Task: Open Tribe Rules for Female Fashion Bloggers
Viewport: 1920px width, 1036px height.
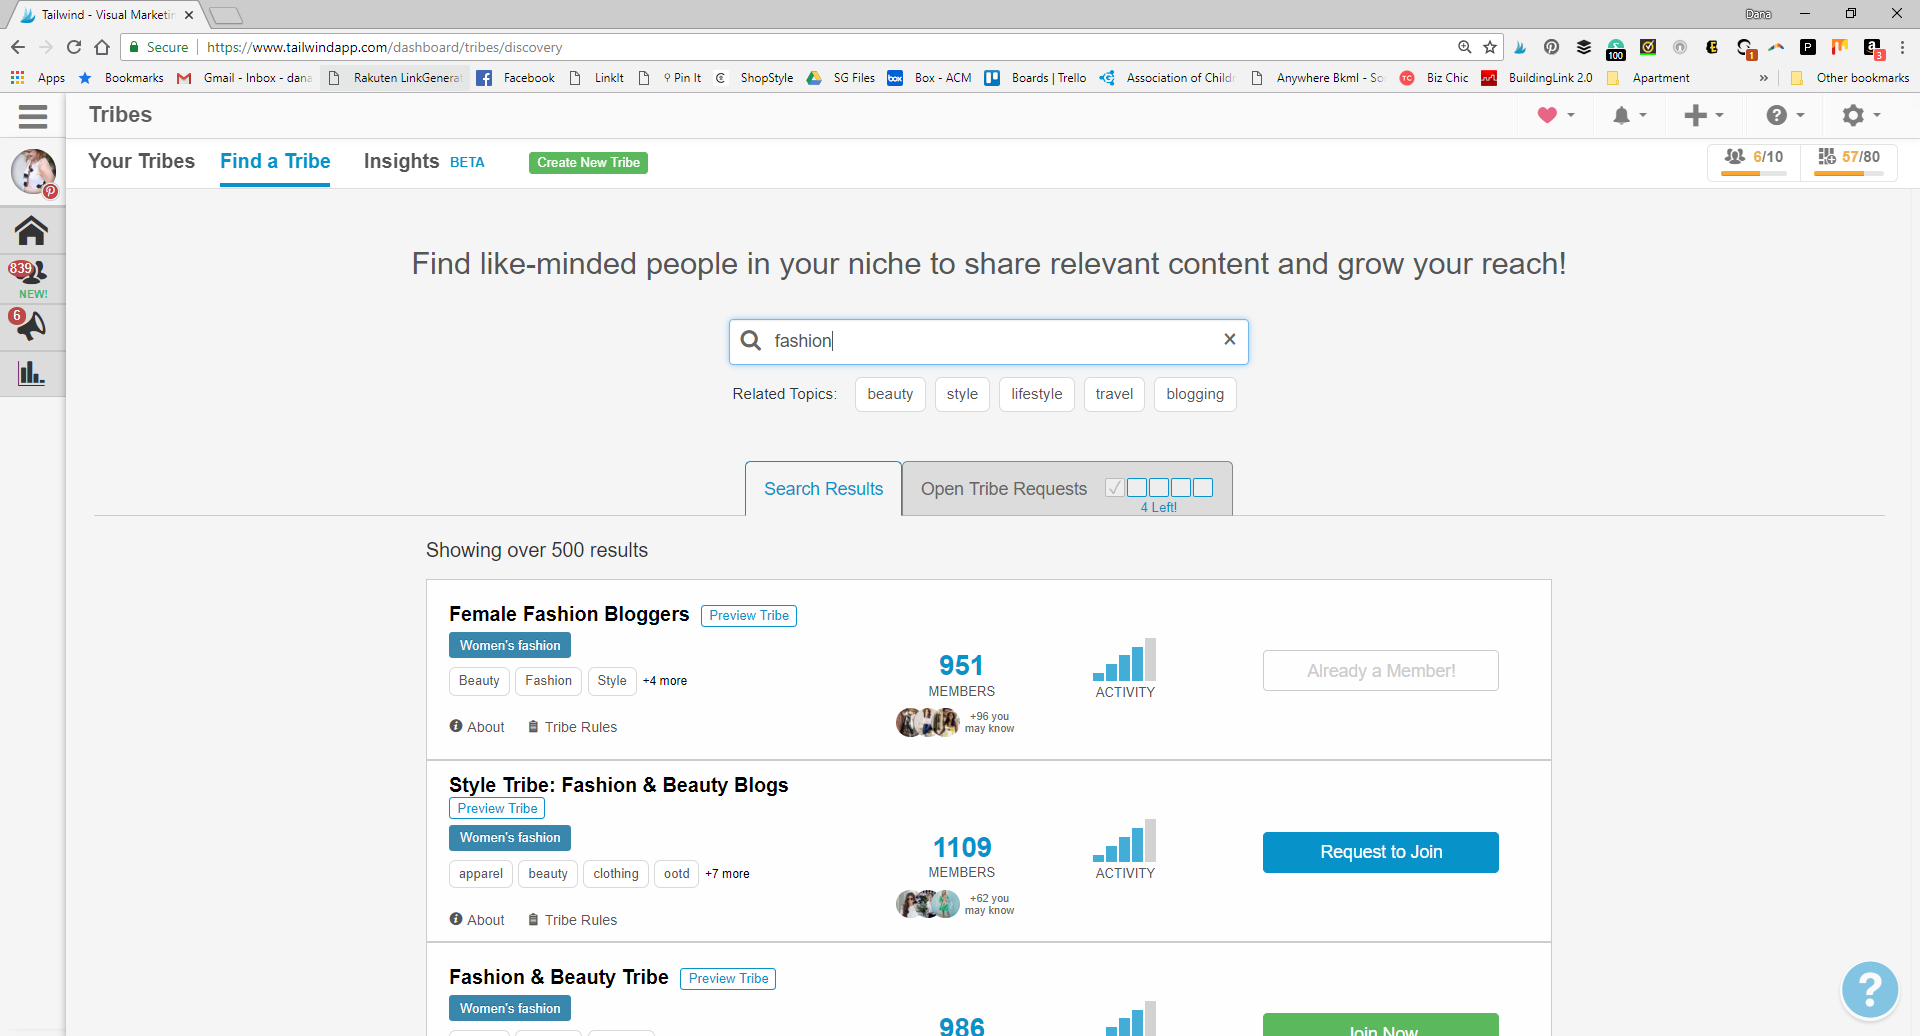Action: coord(572,727)
